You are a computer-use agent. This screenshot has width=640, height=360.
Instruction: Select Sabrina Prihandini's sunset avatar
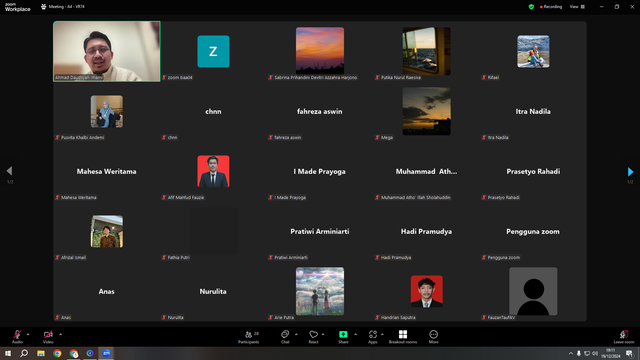(x=320, y=51)
